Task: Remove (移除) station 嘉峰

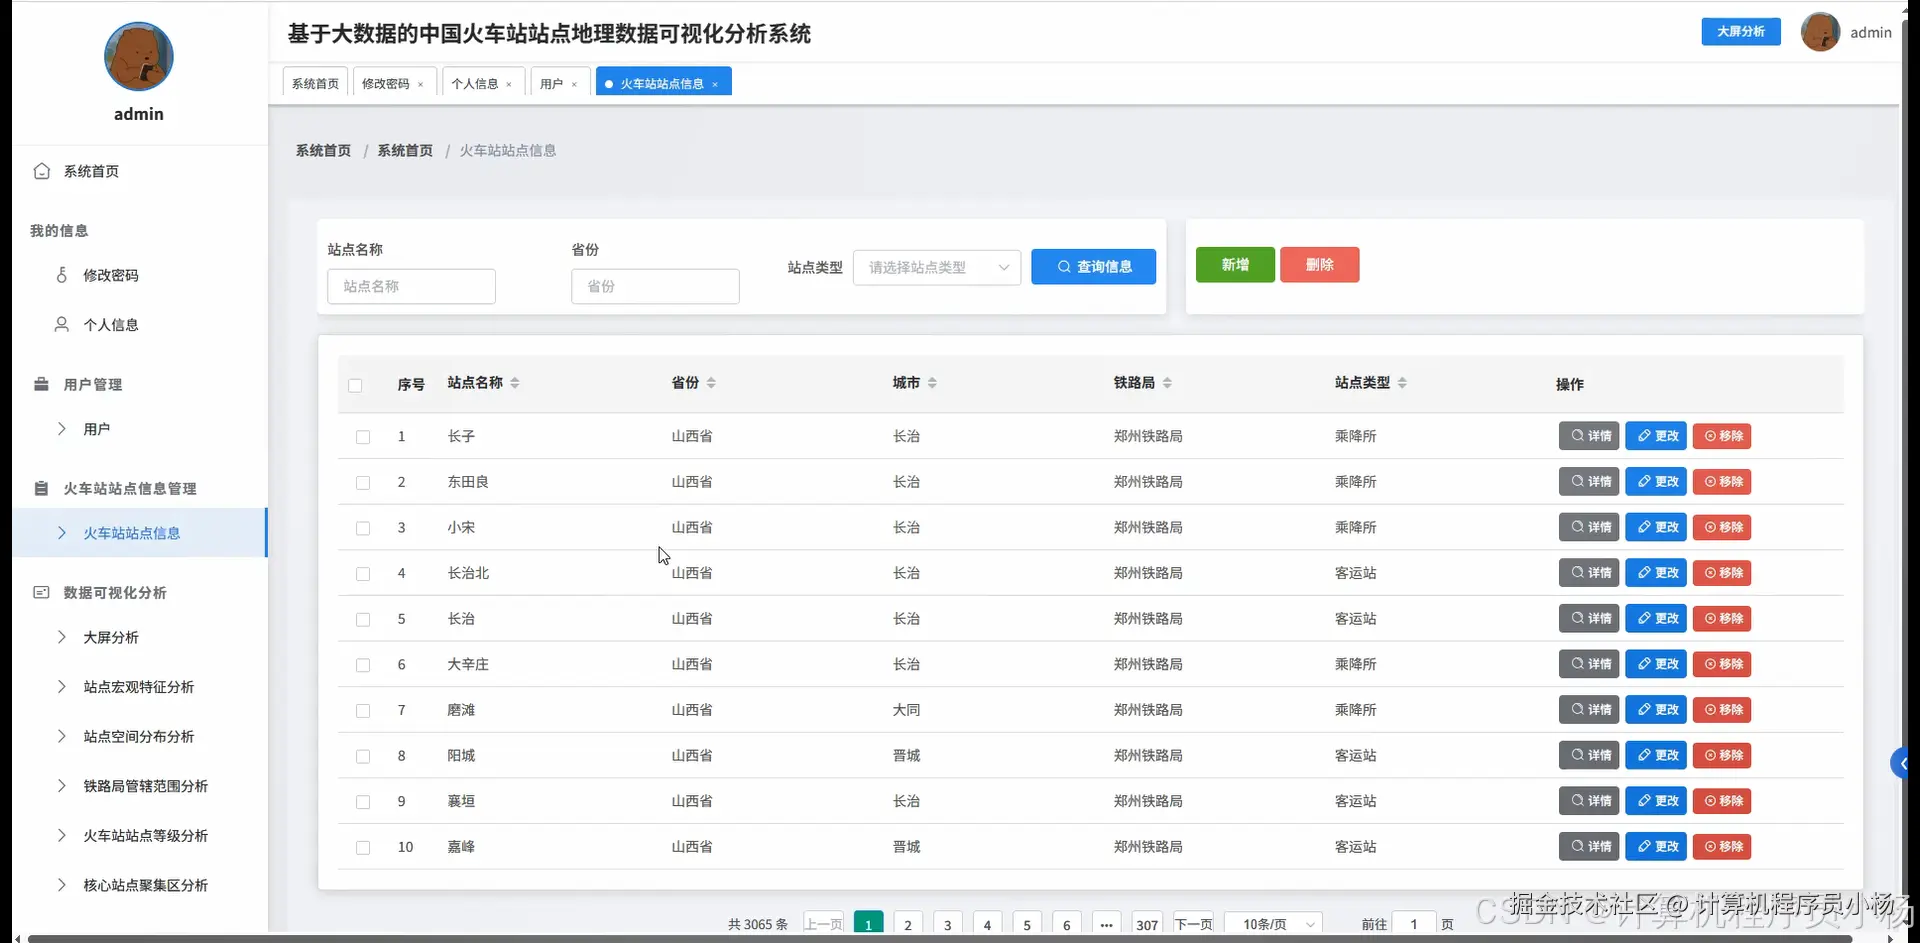Action: click(x=1722, y=847)
